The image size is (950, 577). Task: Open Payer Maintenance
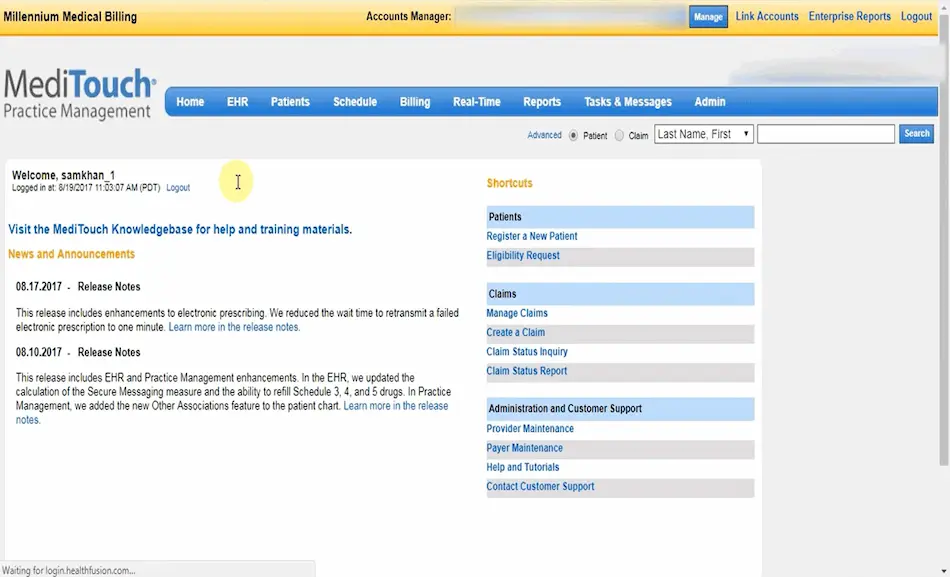click(x=522, y=447)
